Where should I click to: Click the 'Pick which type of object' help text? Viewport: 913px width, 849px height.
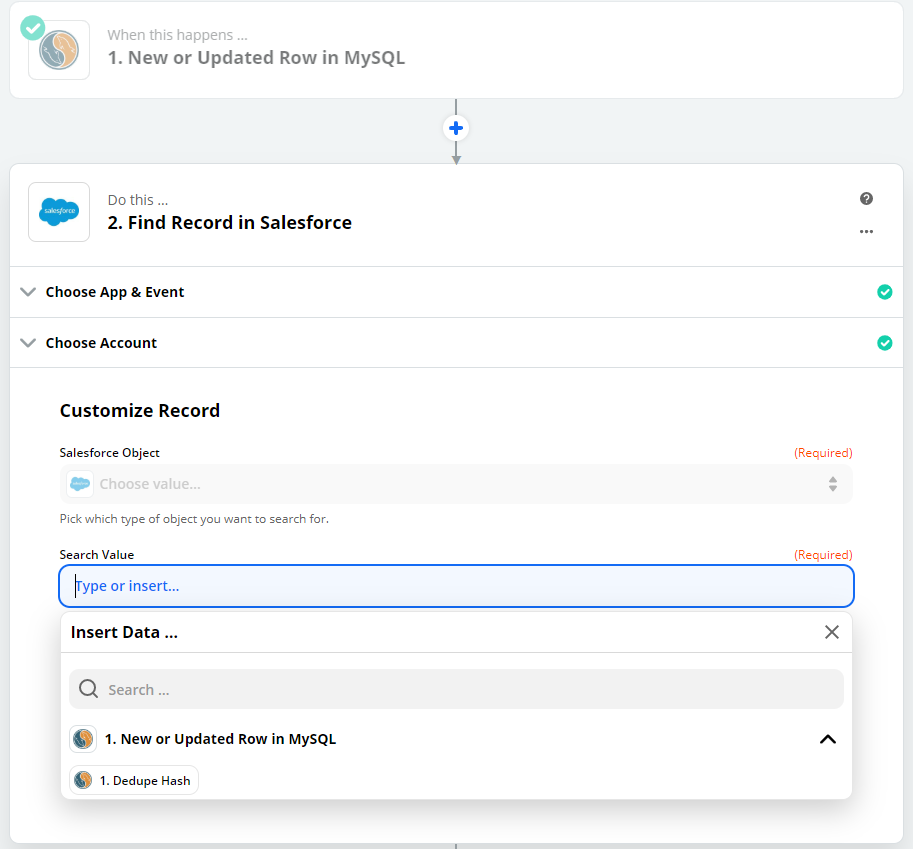tap(194, 519)
